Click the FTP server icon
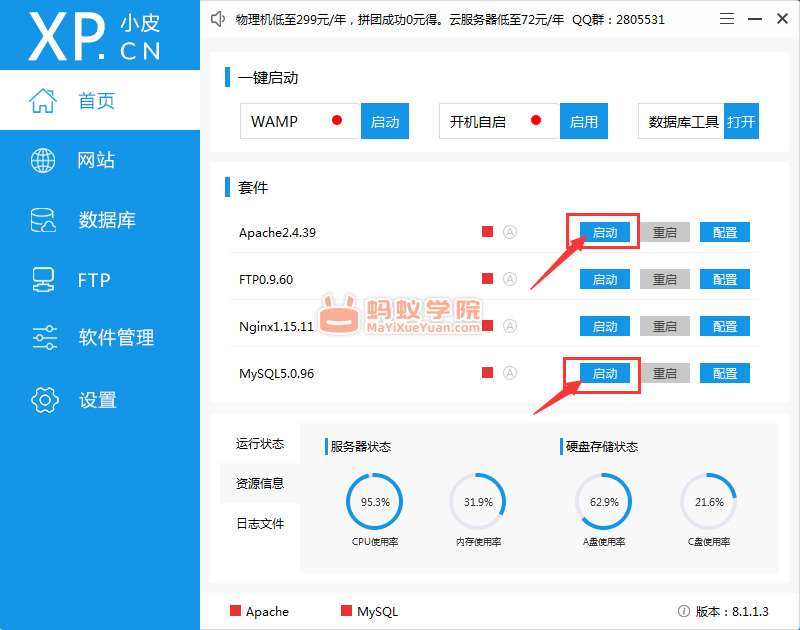800x630 pixels. (43, 280)
